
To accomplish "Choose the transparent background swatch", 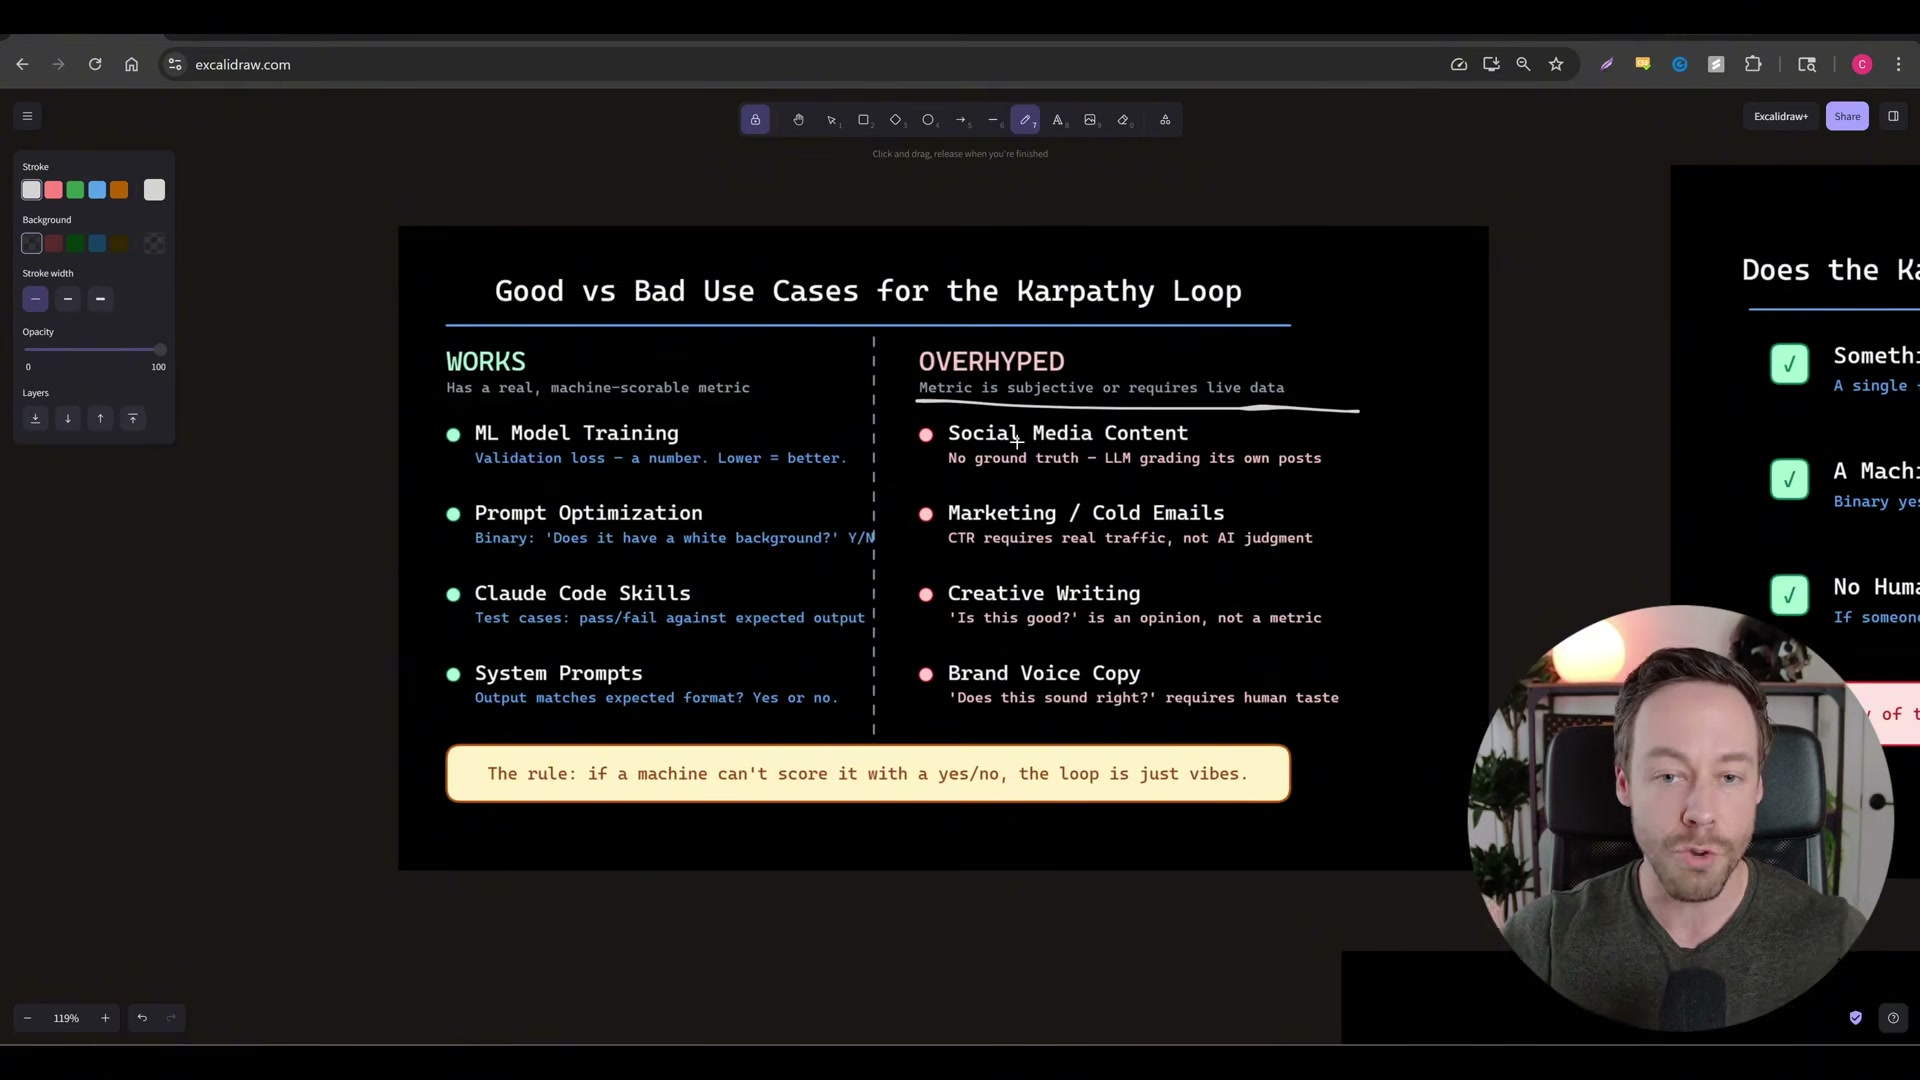I will (32, 243).
